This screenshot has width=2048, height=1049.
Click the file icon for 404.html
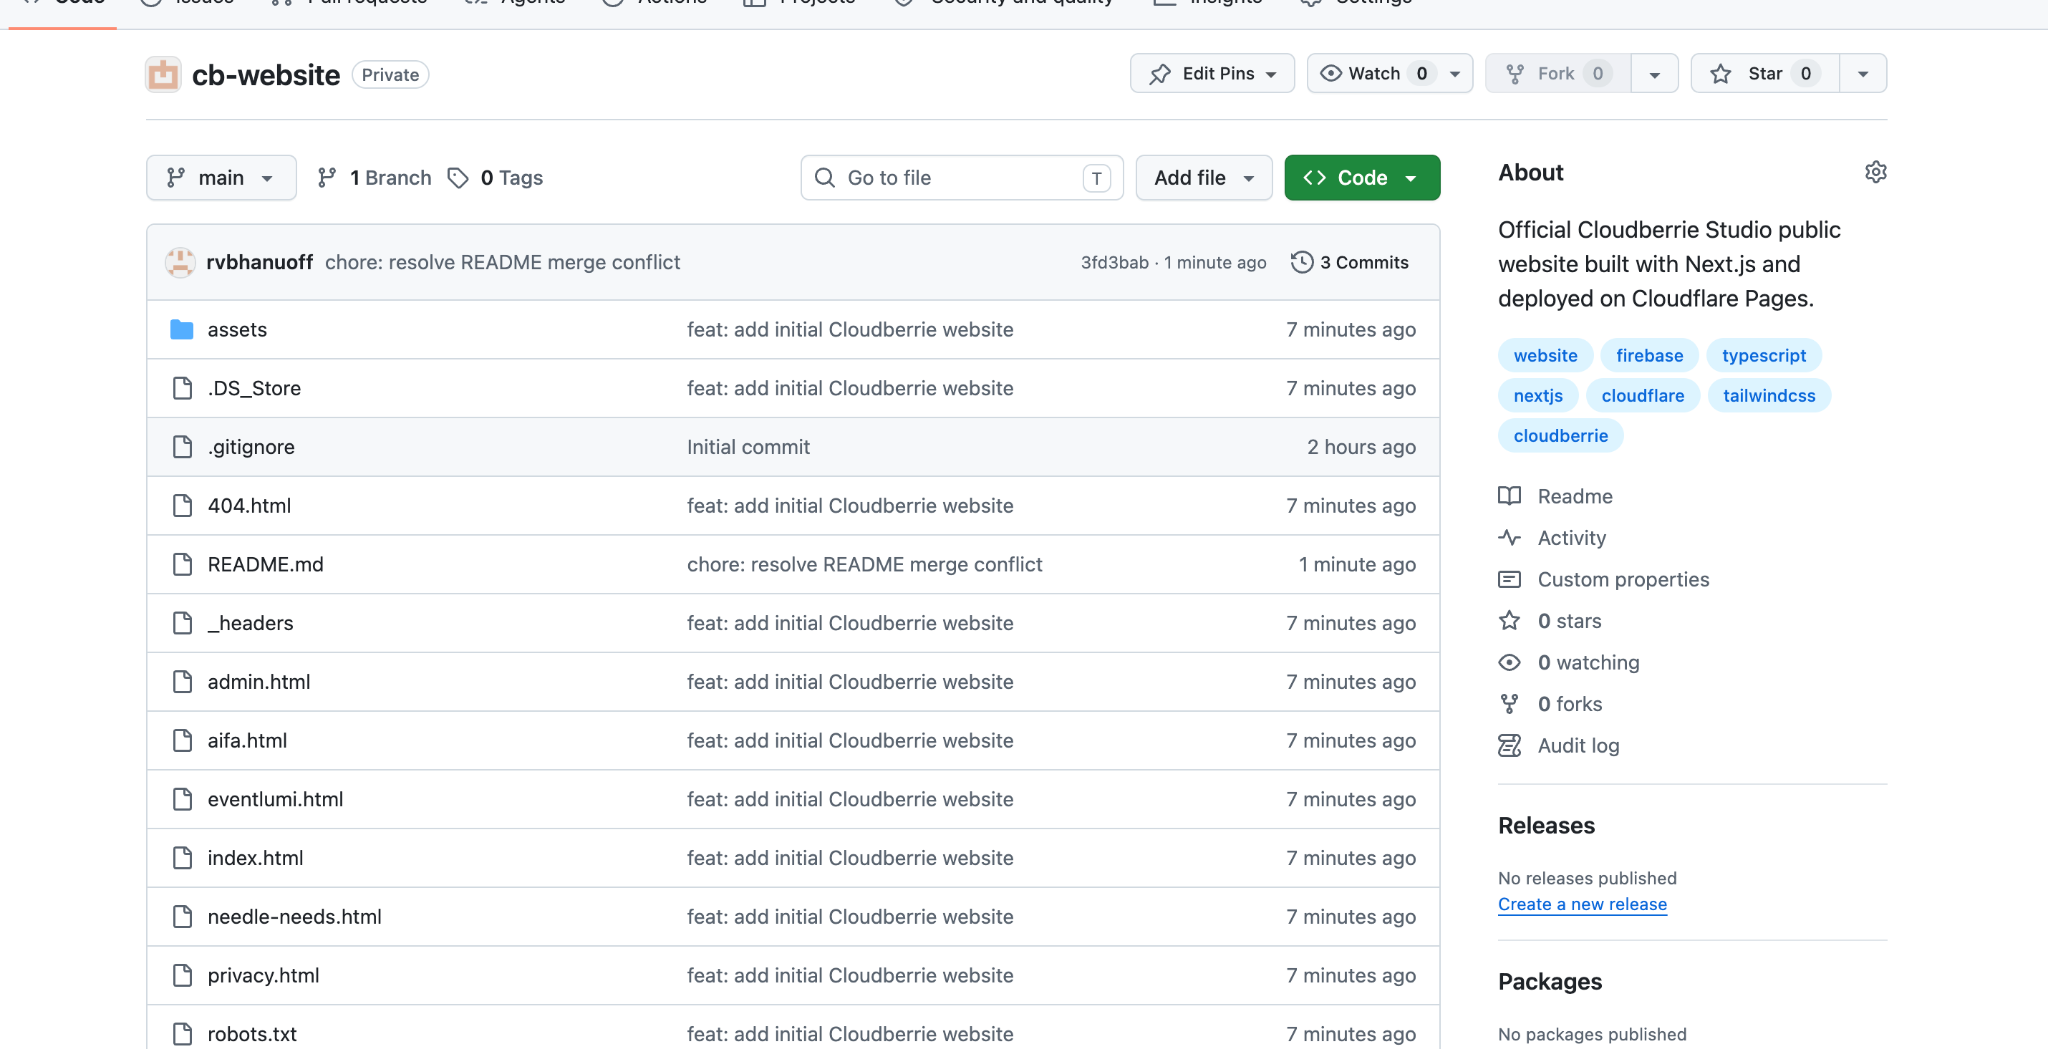tap(182, 505)
